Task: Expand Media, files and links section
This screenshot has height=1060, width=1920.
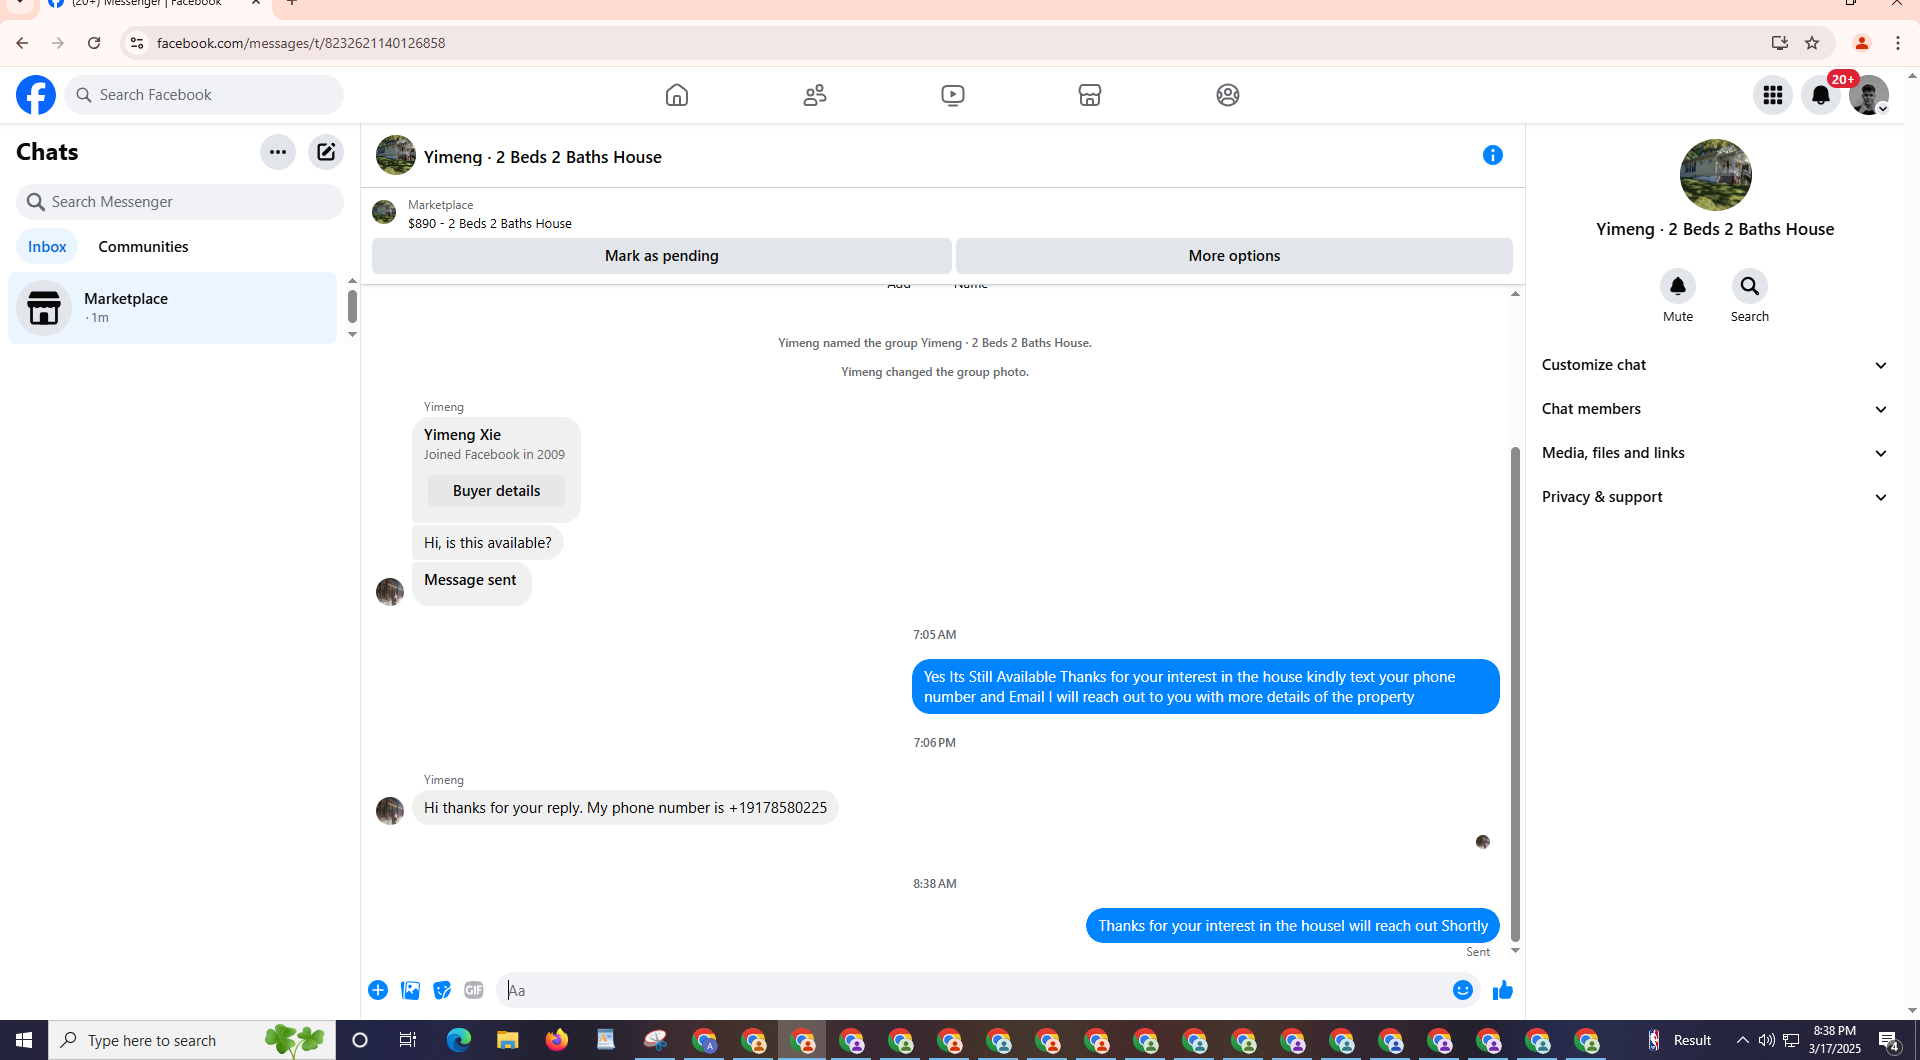Action: point(1715,453)
